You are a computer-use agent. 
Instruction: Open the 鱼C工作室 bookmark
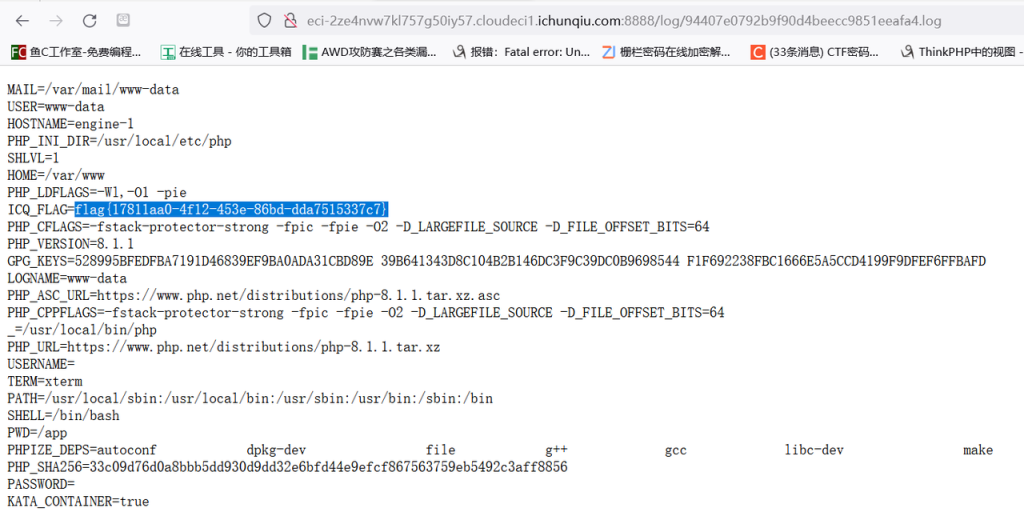(x=76, y=52)
